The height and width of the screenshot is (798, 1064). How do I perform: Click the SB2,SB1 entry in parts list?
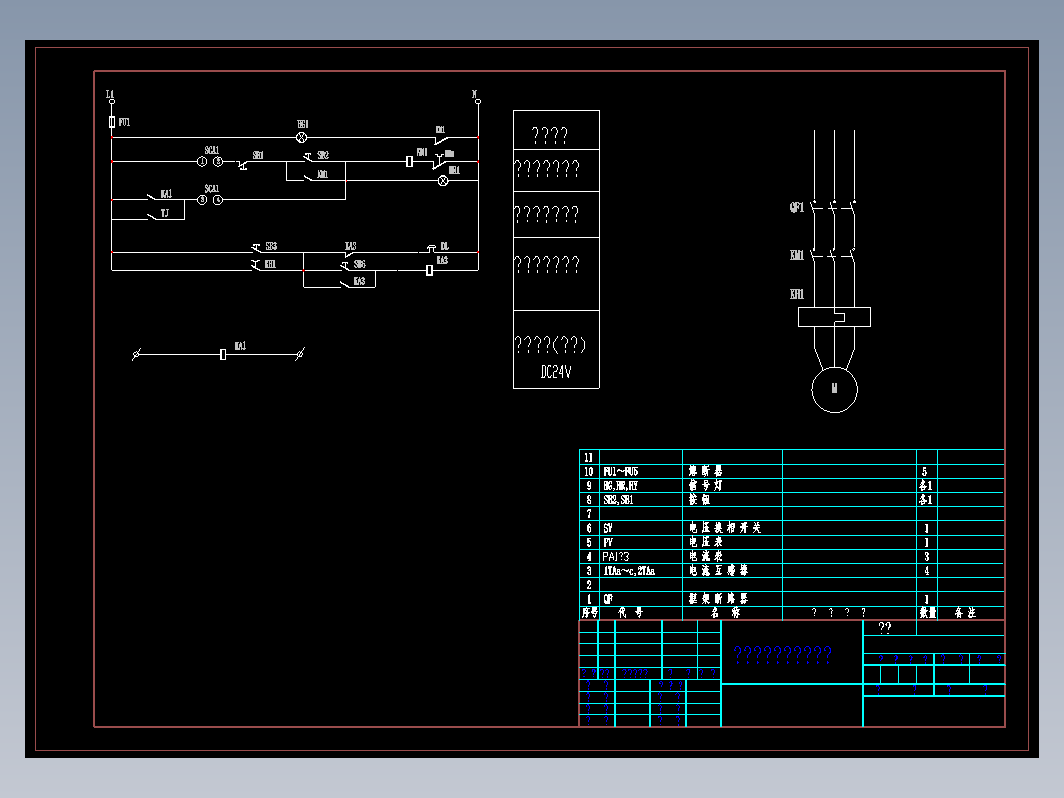click(x=618, y=500)
